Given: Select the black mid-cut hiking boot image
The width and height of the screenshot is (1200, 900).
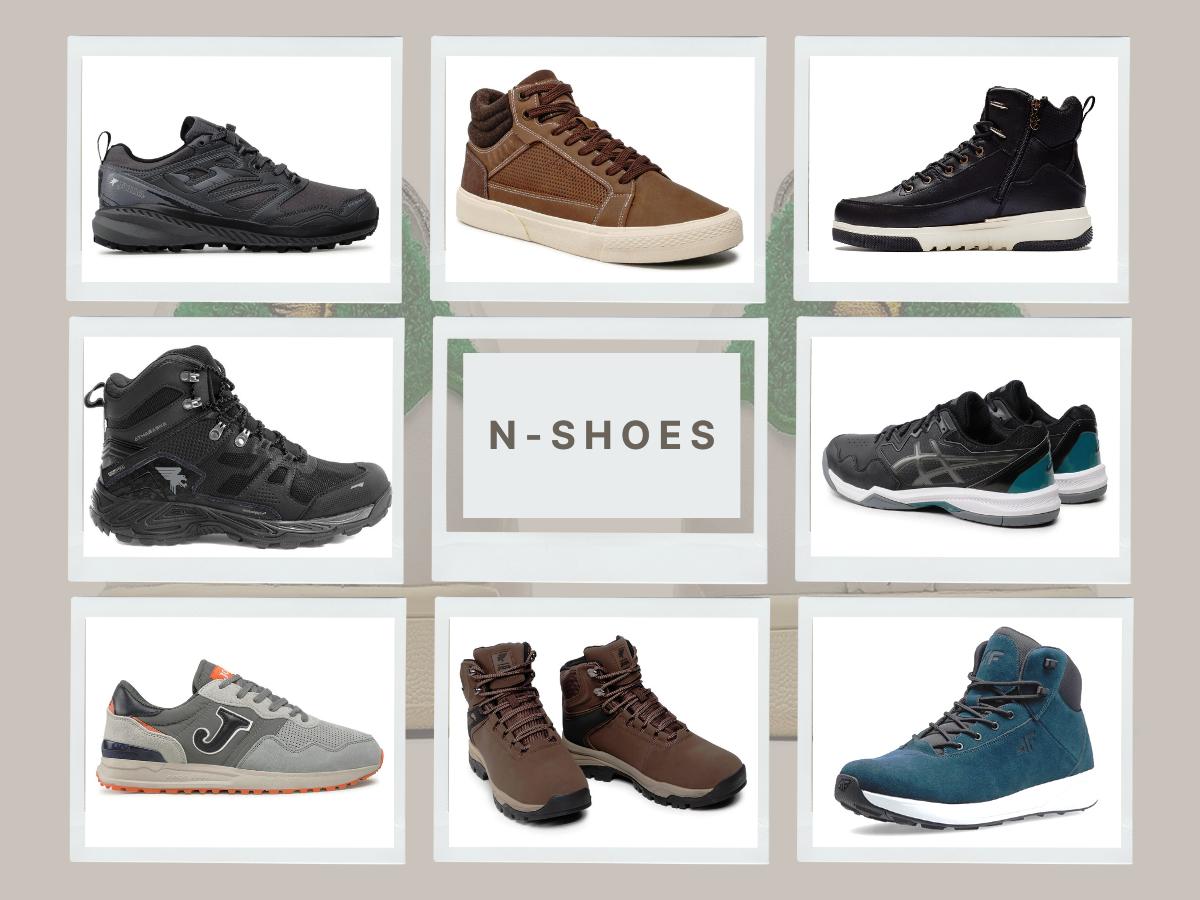Looking at the screenshot, I should 237,447.
